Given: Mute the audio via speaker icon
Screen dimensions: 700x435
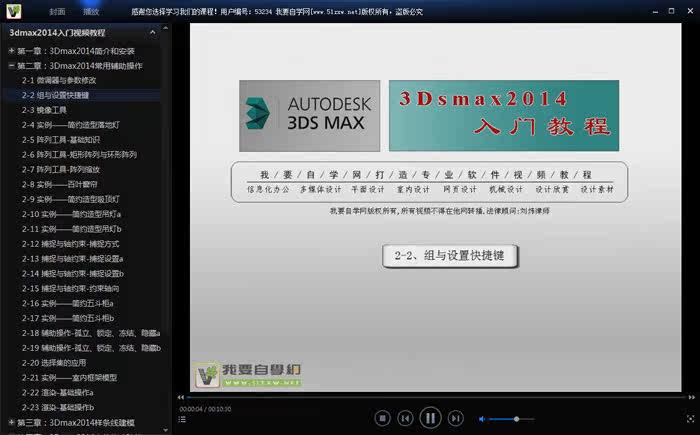Looking at the screenshot, I should (x=482, y=419).
